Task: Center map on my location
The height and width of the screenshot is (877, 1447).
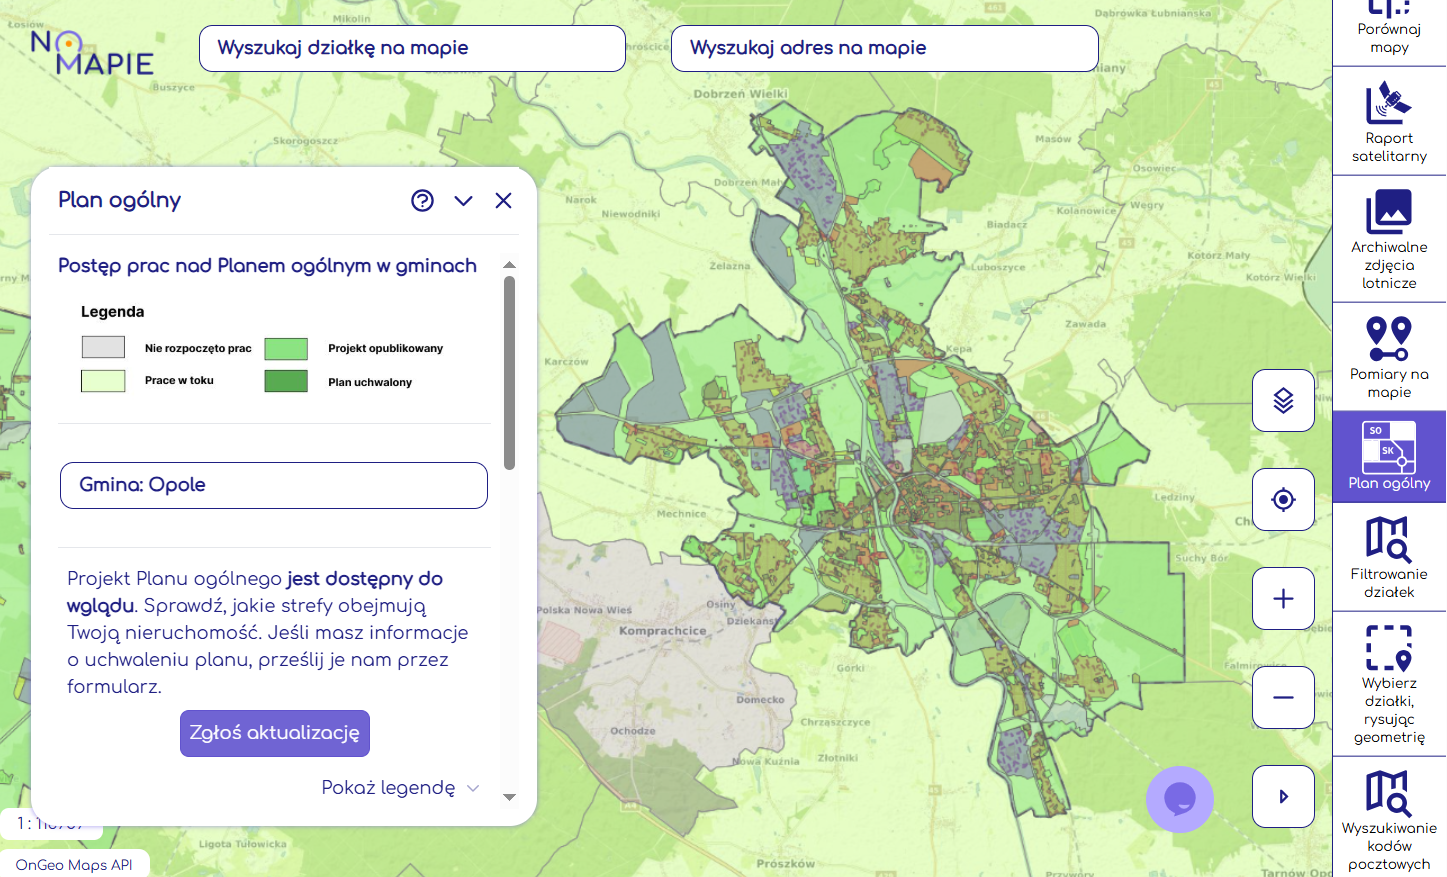Action: point(1283,499)
